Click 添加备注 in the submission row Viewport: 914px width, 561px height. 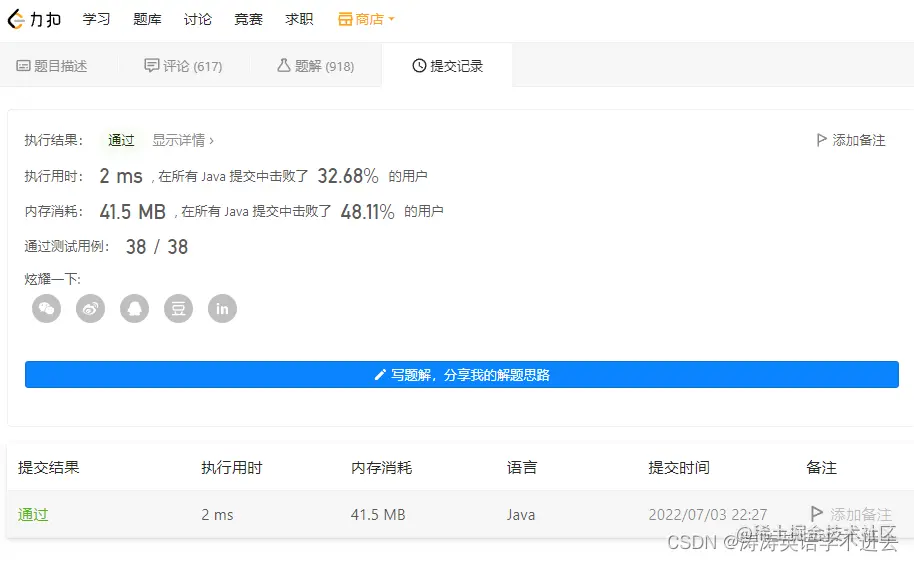(852, 514)
